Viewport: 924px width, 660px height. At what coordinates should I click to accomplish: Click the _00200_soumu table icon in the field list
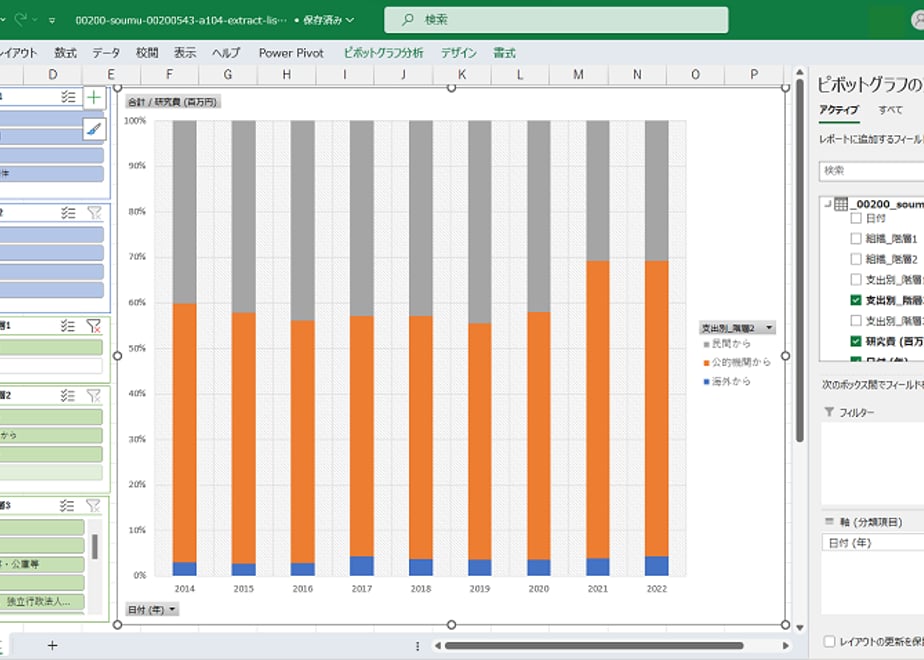(841, 204)
